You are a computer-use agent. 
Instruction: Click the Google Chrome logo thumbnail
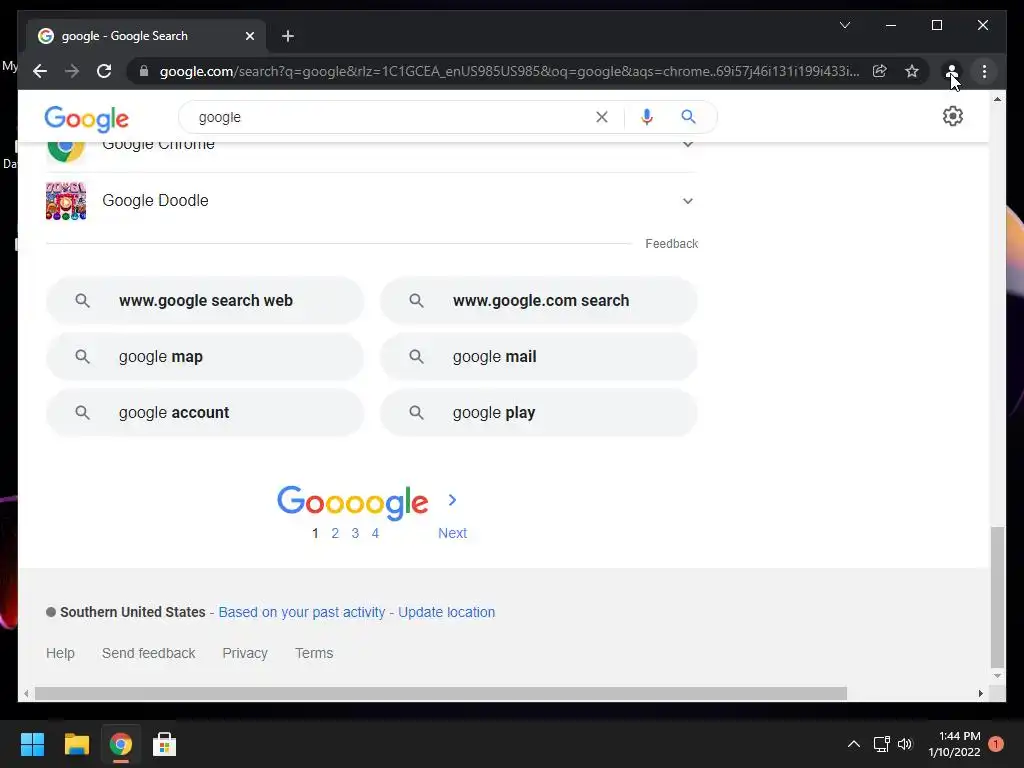tap(66, 151)
